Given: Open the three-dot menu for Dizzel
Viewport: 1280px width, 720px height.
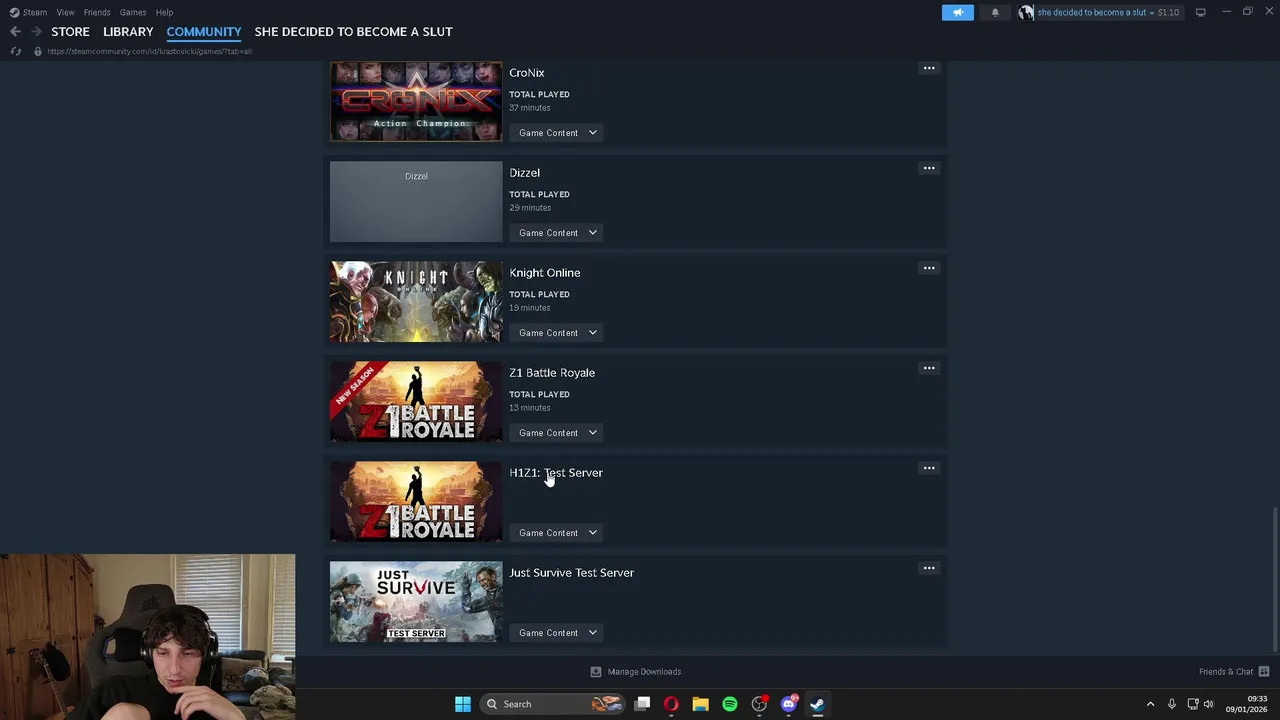Looking at the screenshot, I should tap(929, 168).
